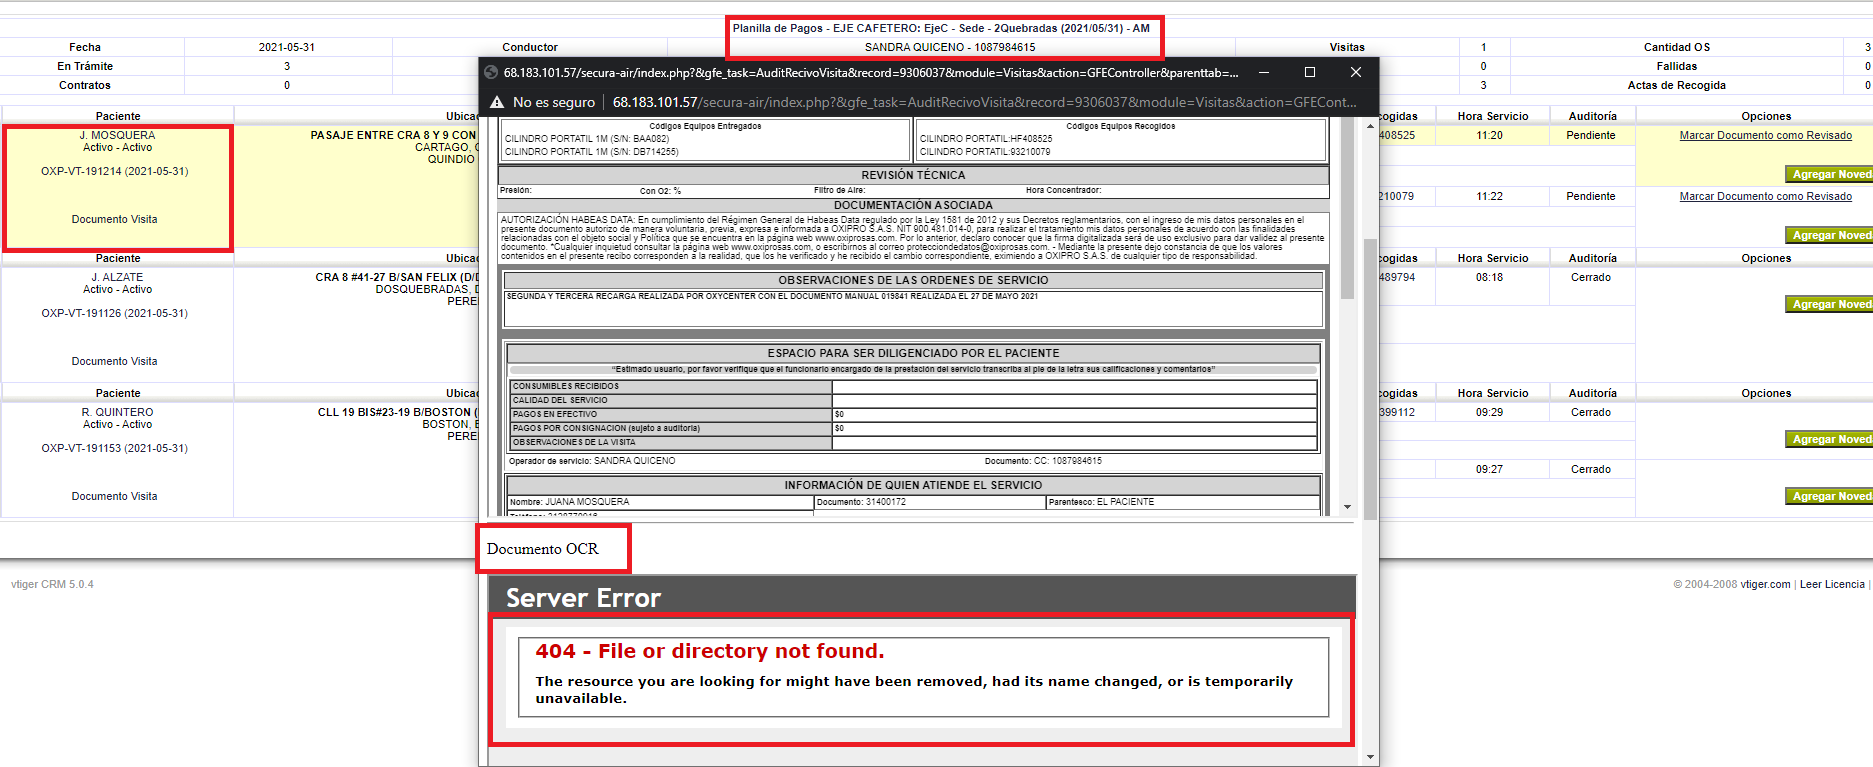Click the 'PAGOS EN EFECTIVO' row label
1873x767 pixels.
(555, 414)
